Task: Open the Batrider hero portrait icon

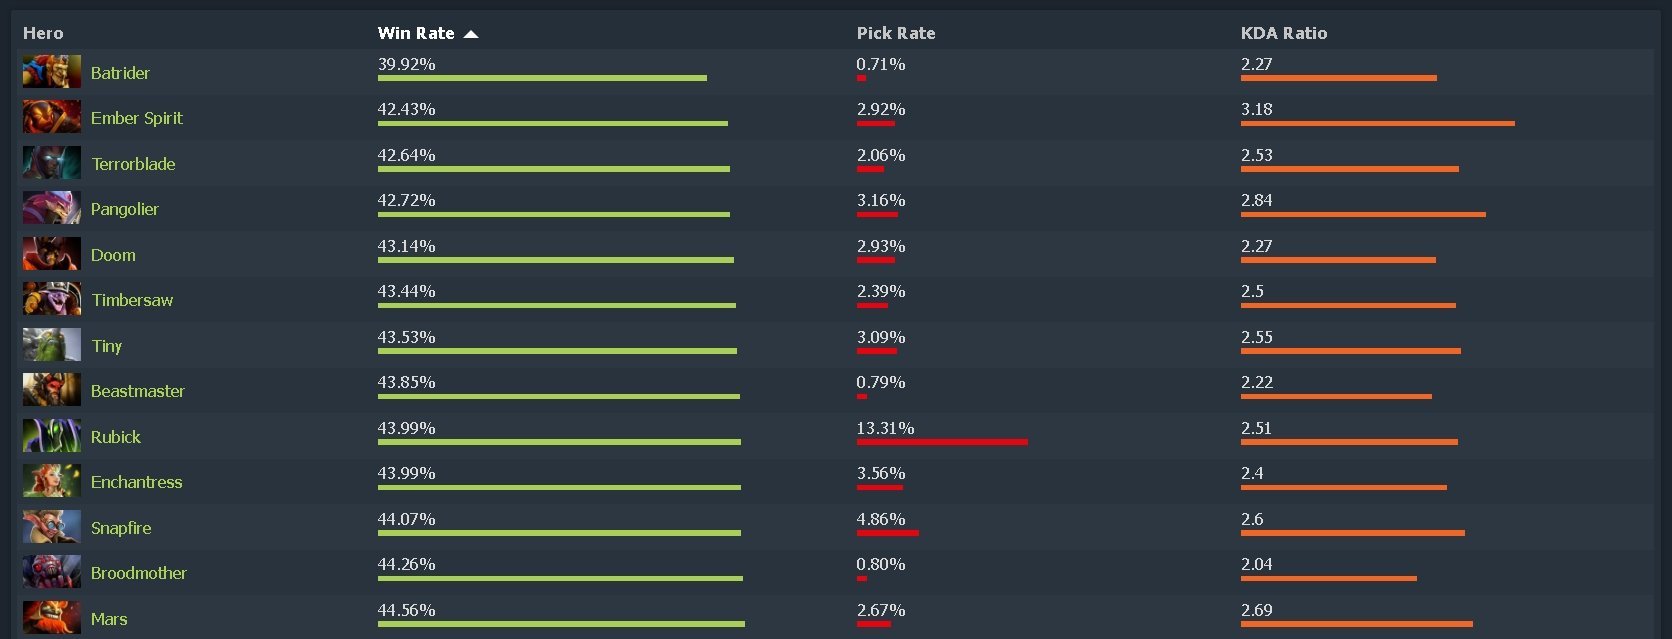Action: click(52, 72)
